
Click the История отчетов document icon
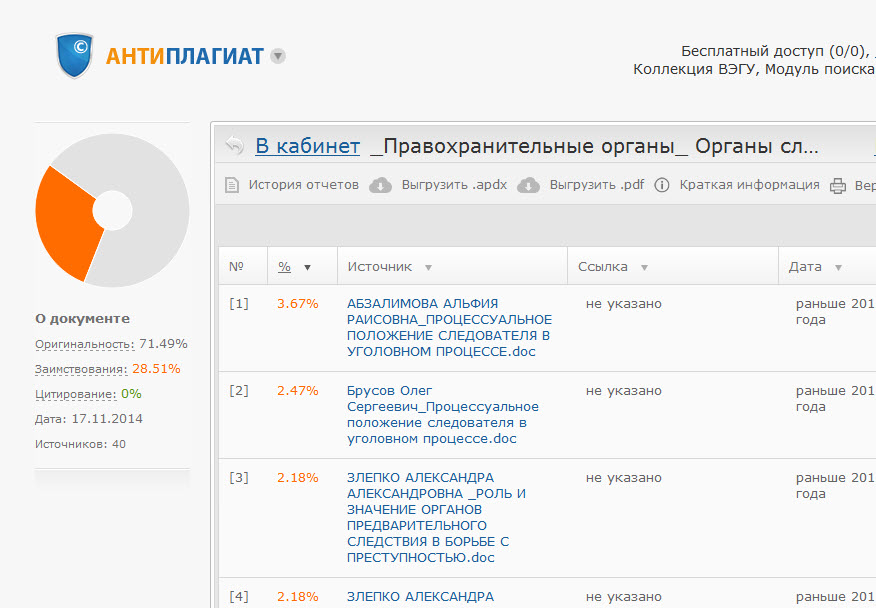pos(231,185)
